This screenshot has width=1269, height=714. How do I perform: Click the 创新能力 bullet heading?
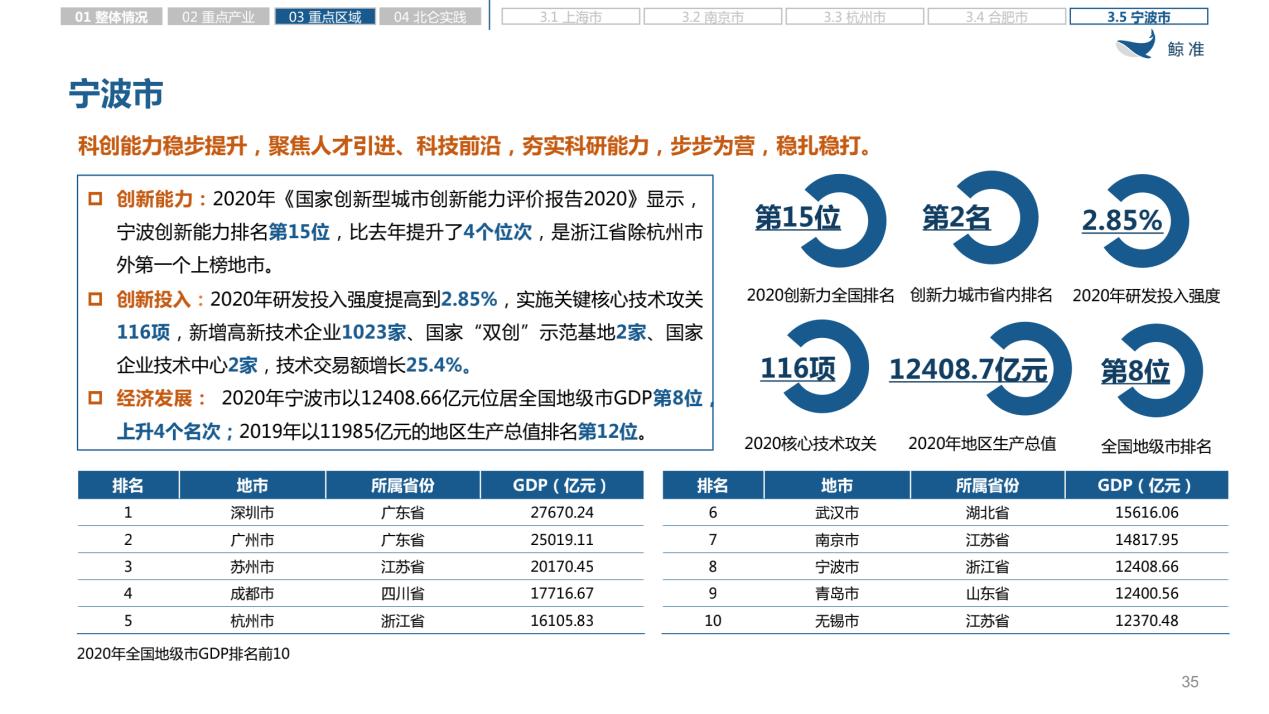162,198
